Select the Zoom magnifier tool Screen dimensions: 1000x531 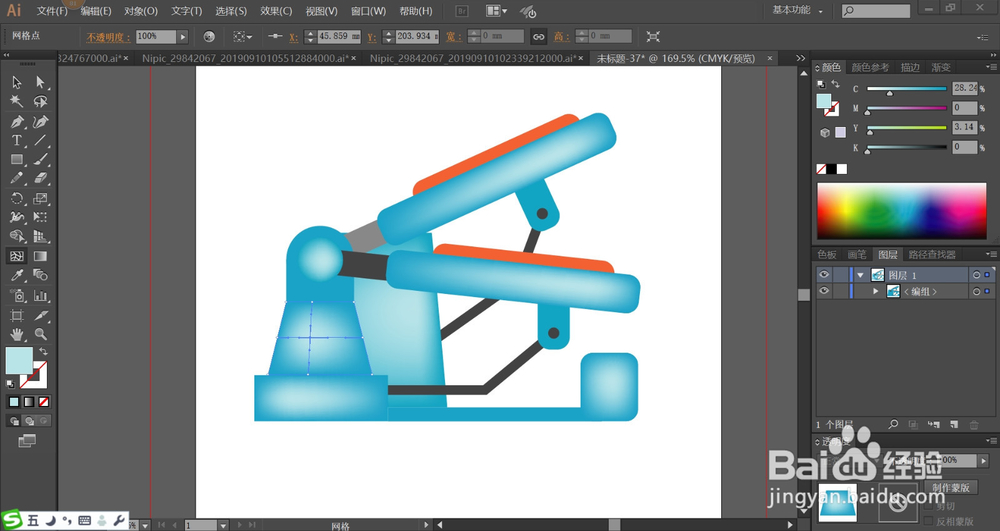pyautogui.click(x=40, y=334)
